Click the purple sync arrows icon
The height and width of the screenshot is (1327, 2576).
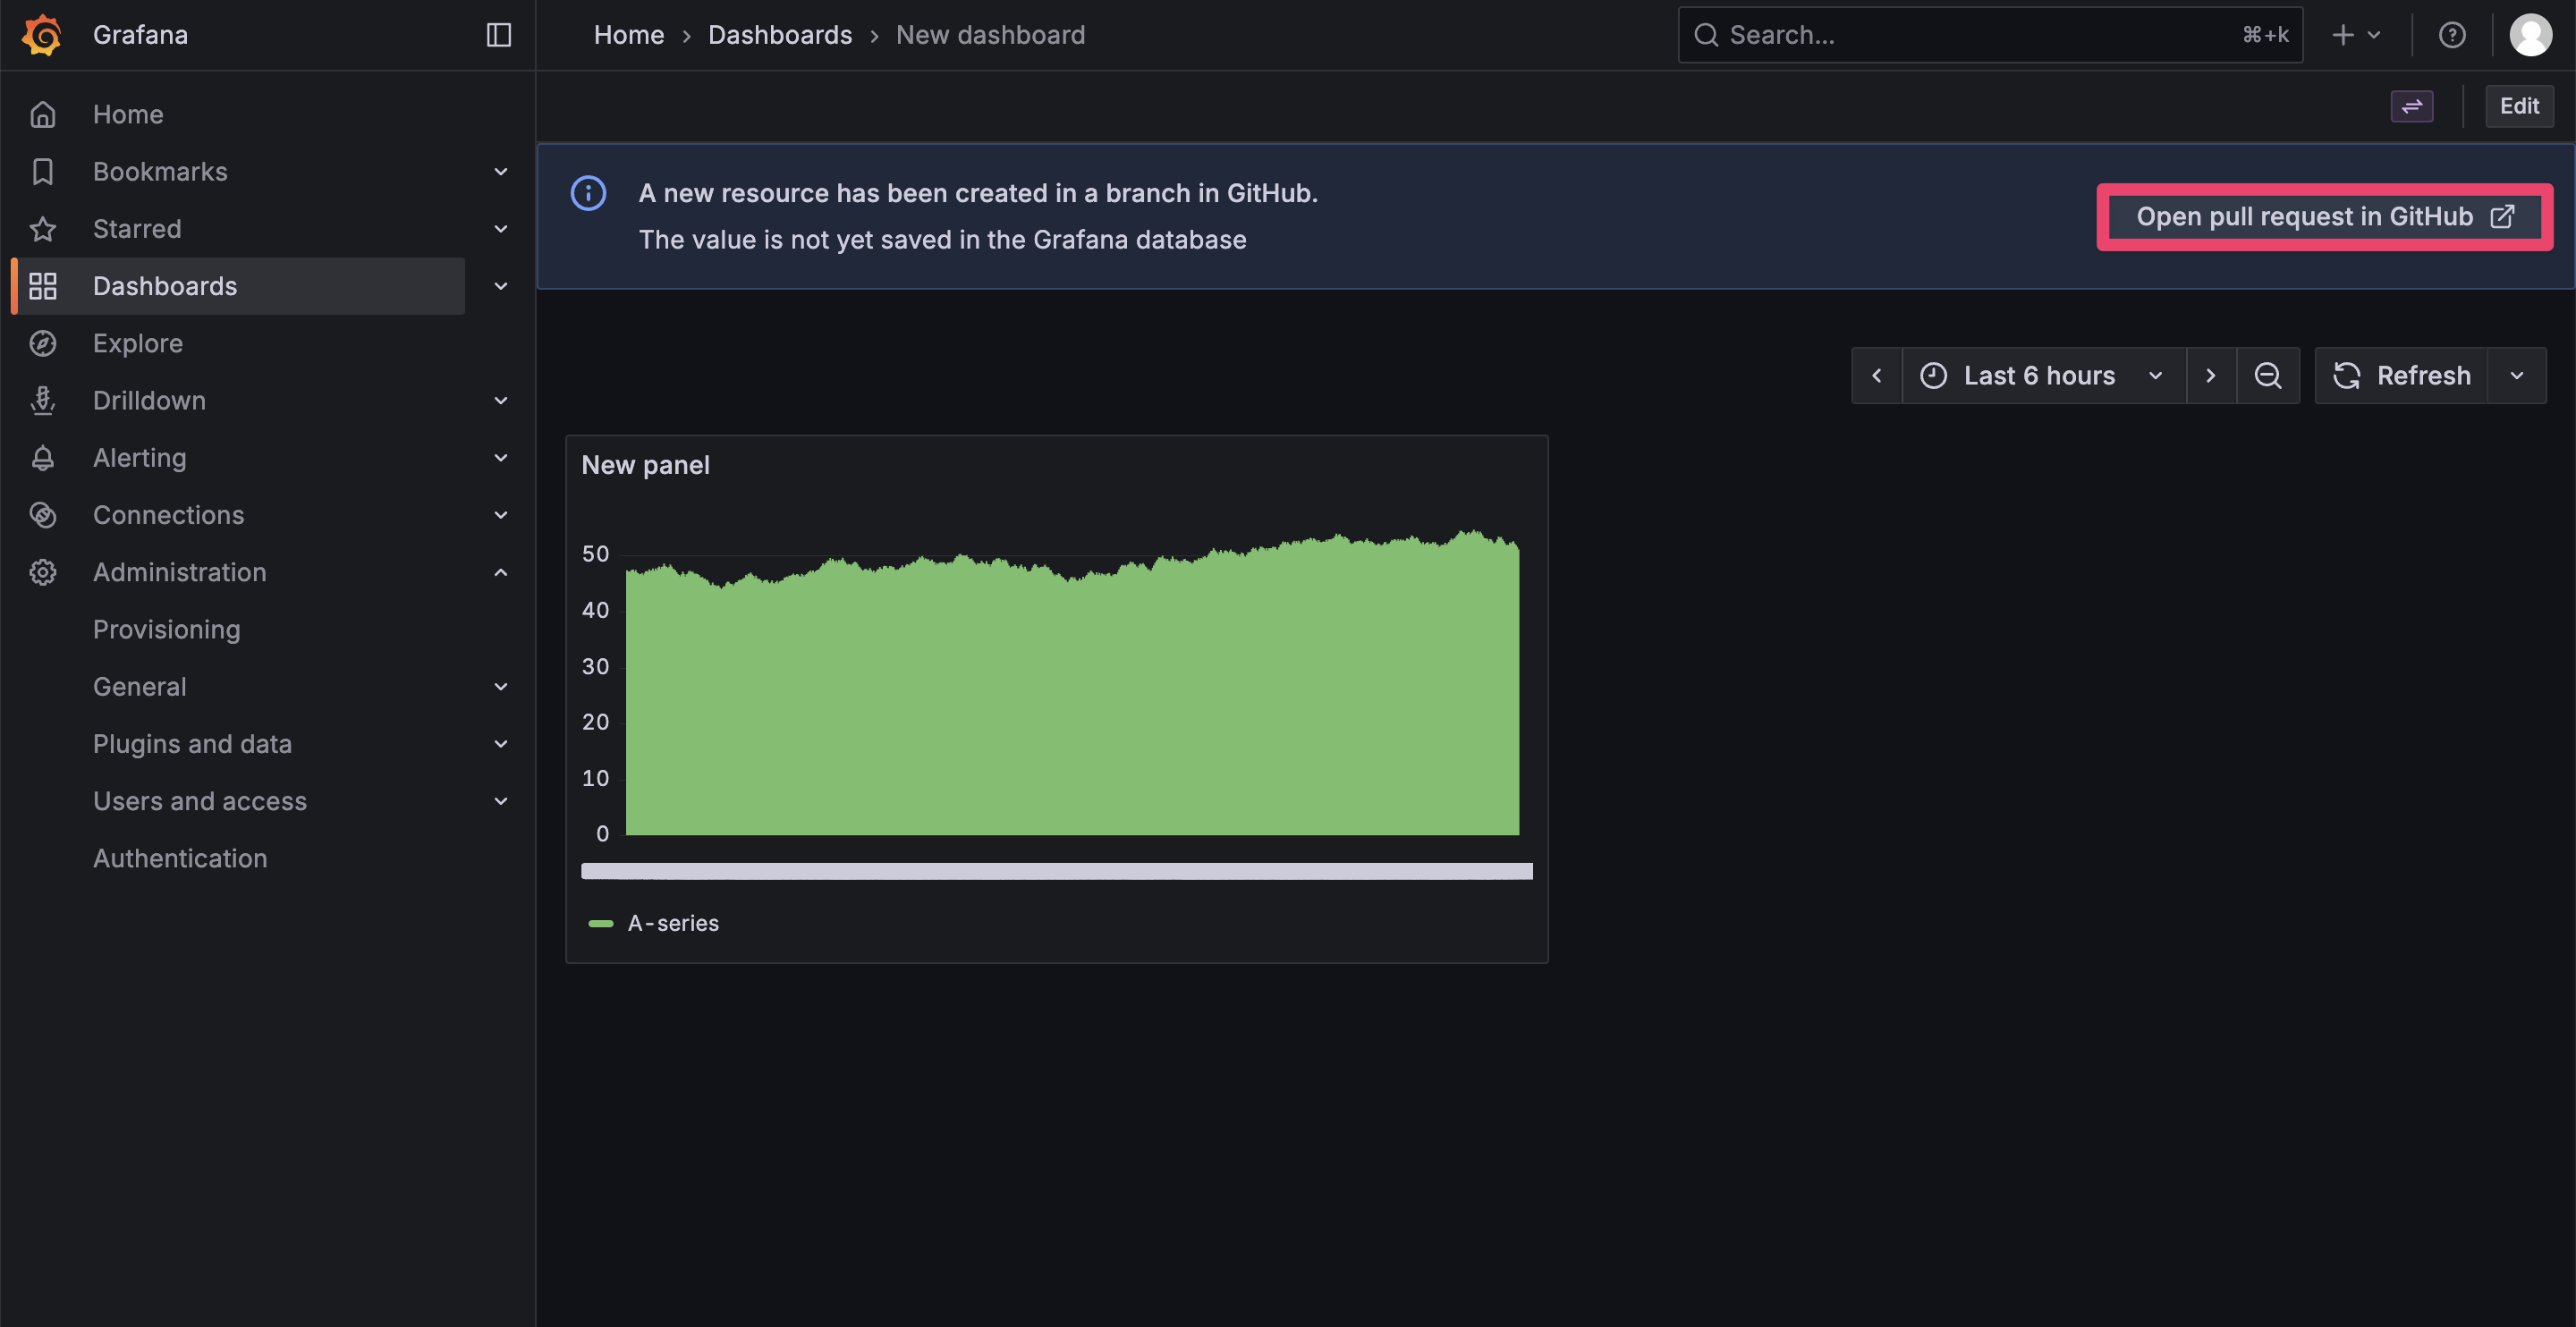tap(2412, 106)
